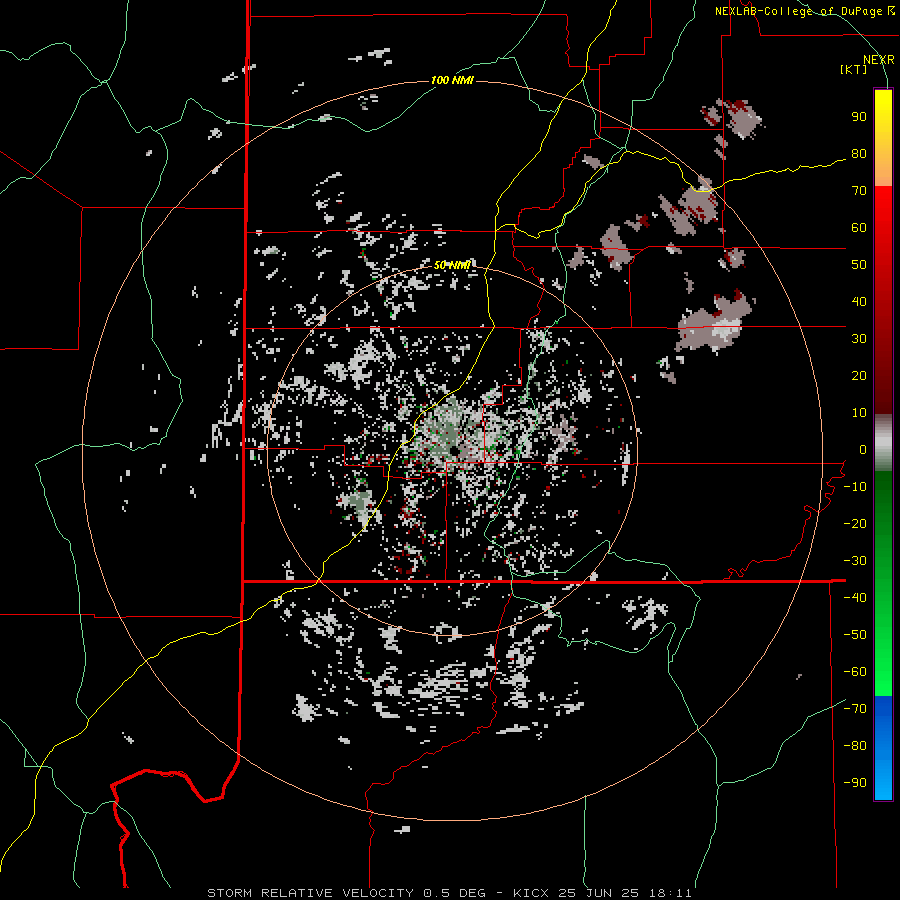Click the -10 value on the velocity scale
The width and height of the screenshot is (900, 900).
click(x=855, y=487)
